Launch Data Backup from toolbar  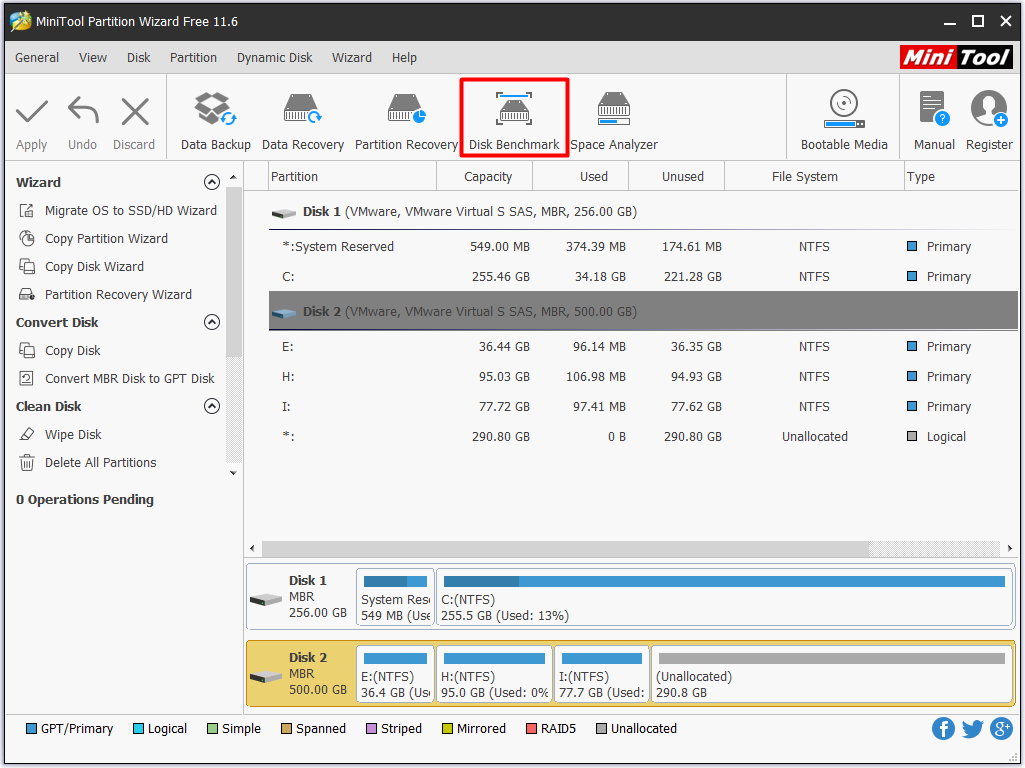215,119
